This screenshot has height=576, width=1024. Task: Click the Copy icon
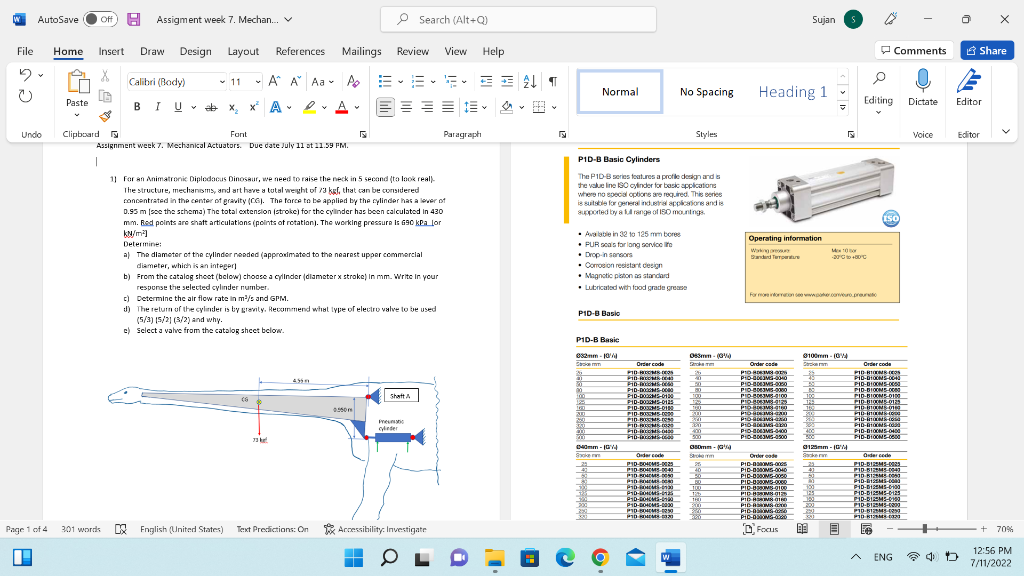104,96
